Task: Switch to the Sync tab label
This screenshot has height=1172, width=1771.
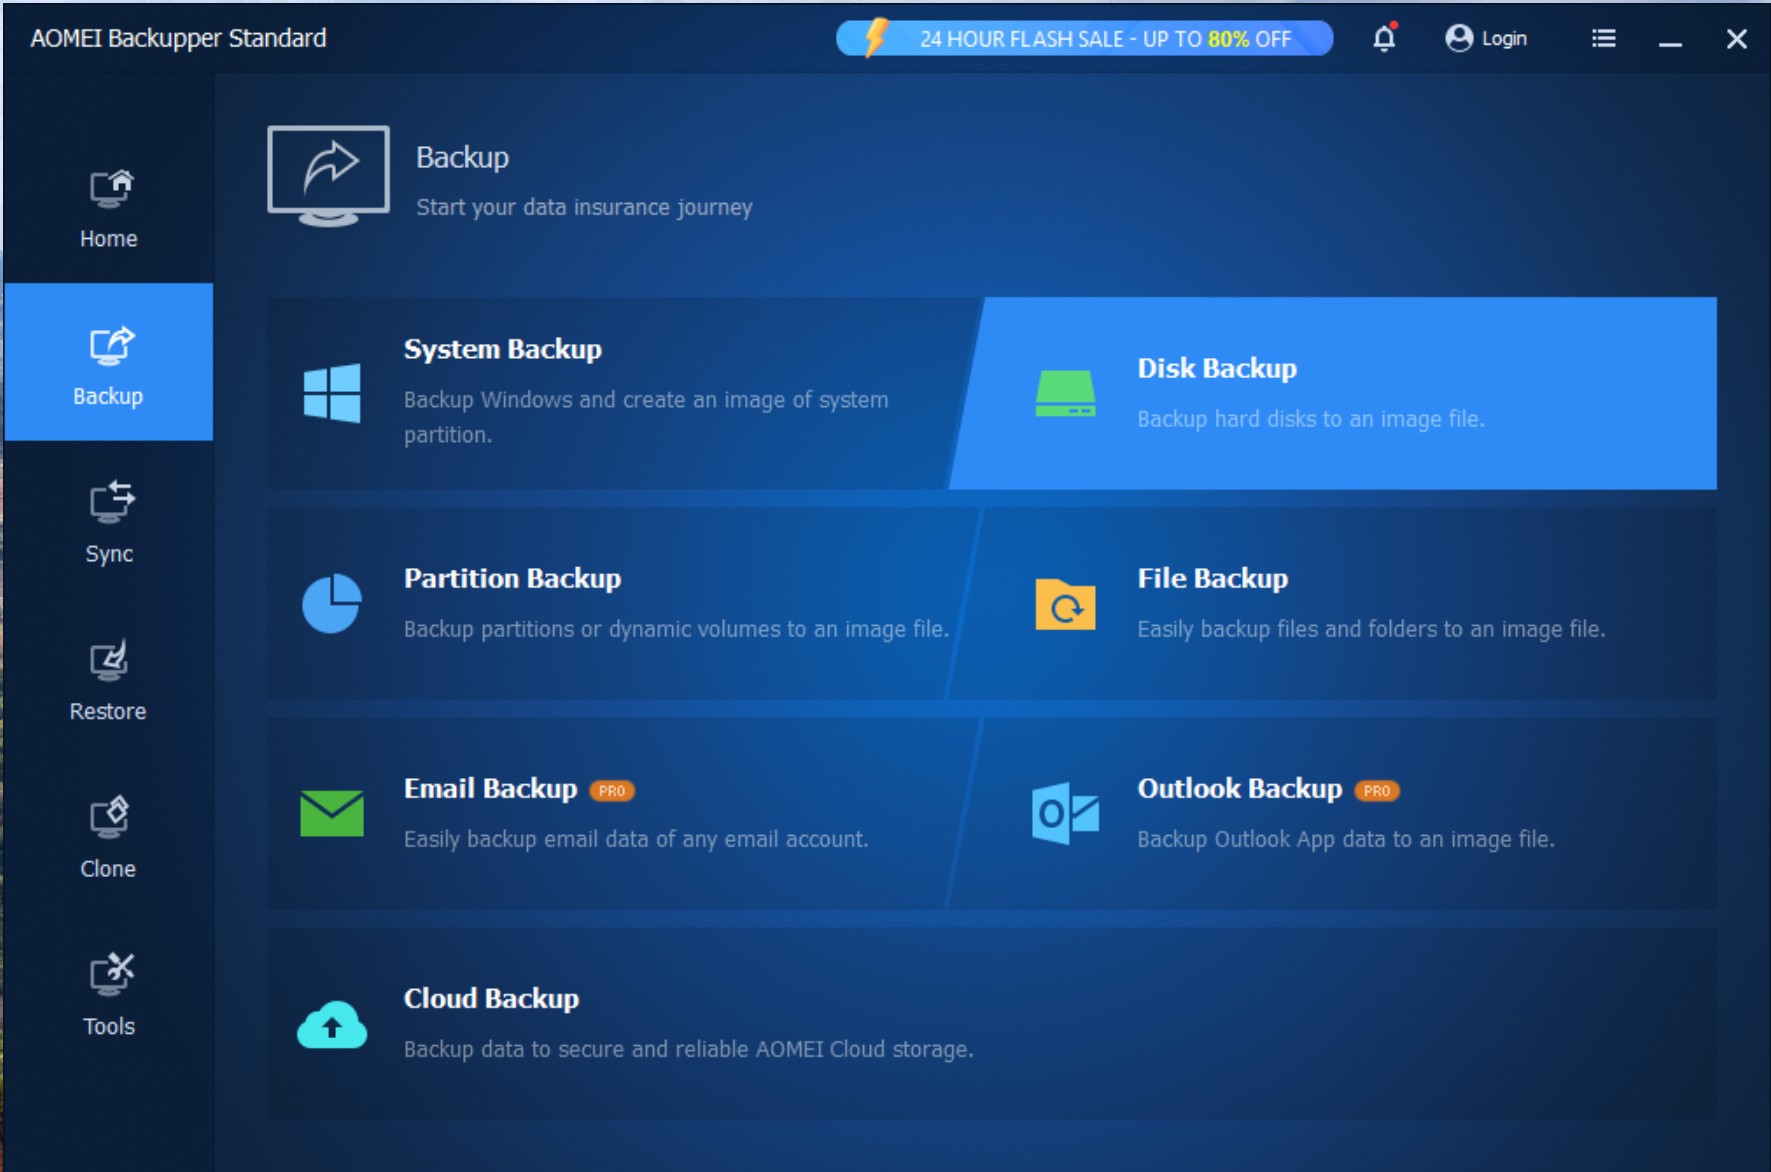Action: coord(109,554)
